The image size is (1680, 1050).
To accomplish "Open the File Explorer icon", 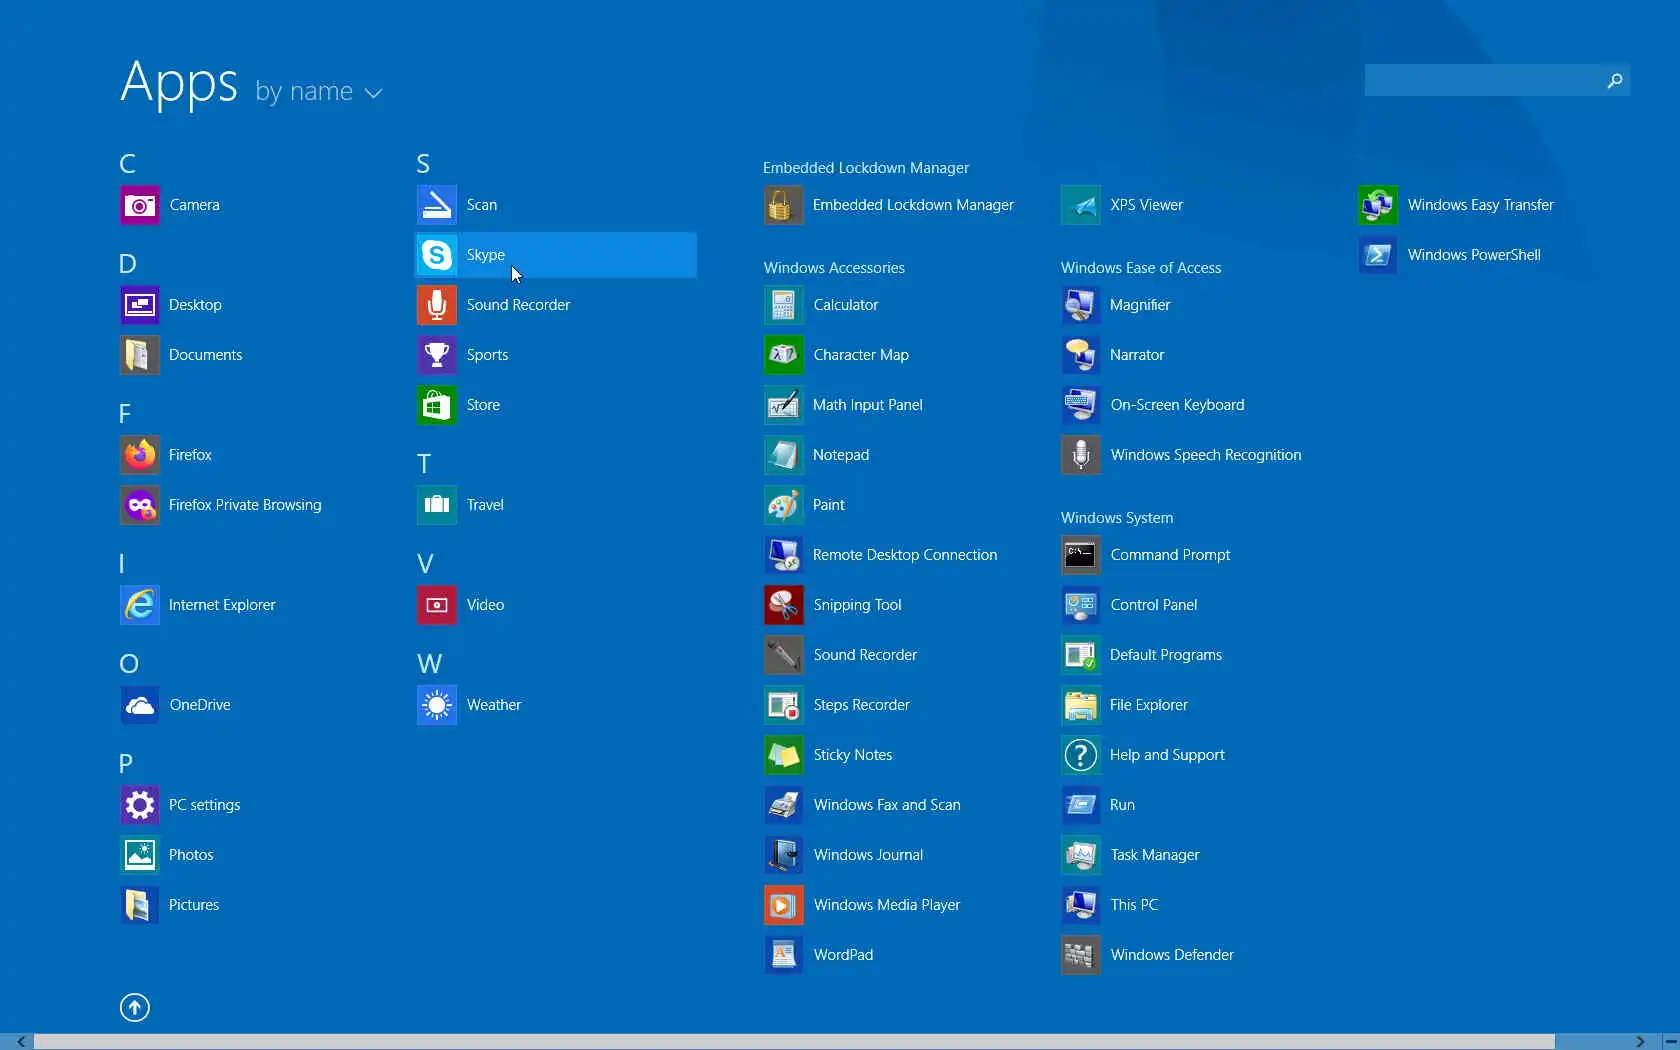I will tap(1081, 705).
